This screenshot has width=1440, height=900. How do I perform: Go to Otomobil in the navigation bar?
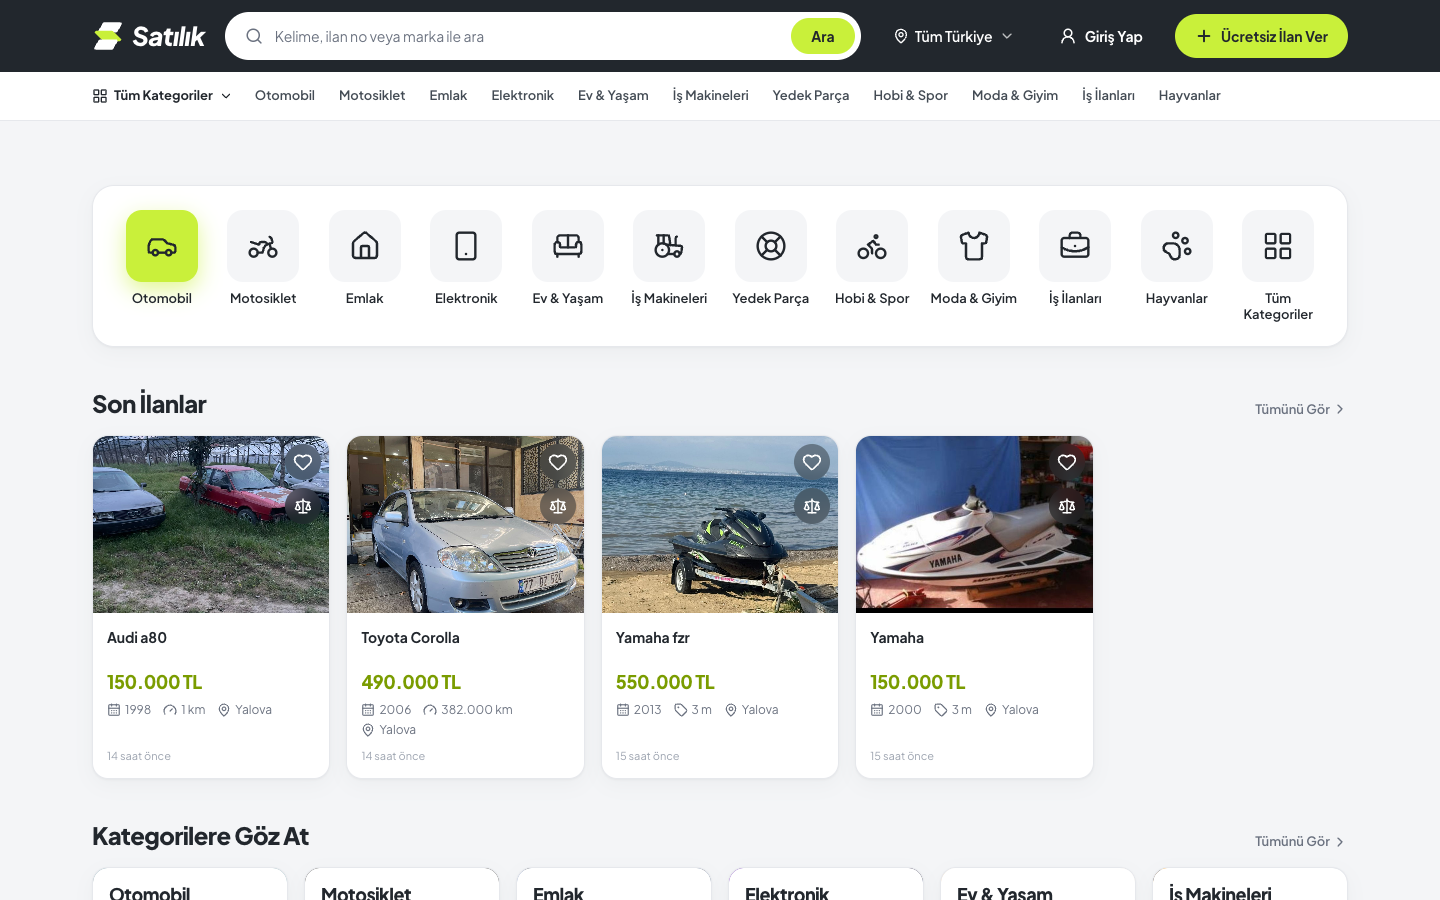(285, 95)
